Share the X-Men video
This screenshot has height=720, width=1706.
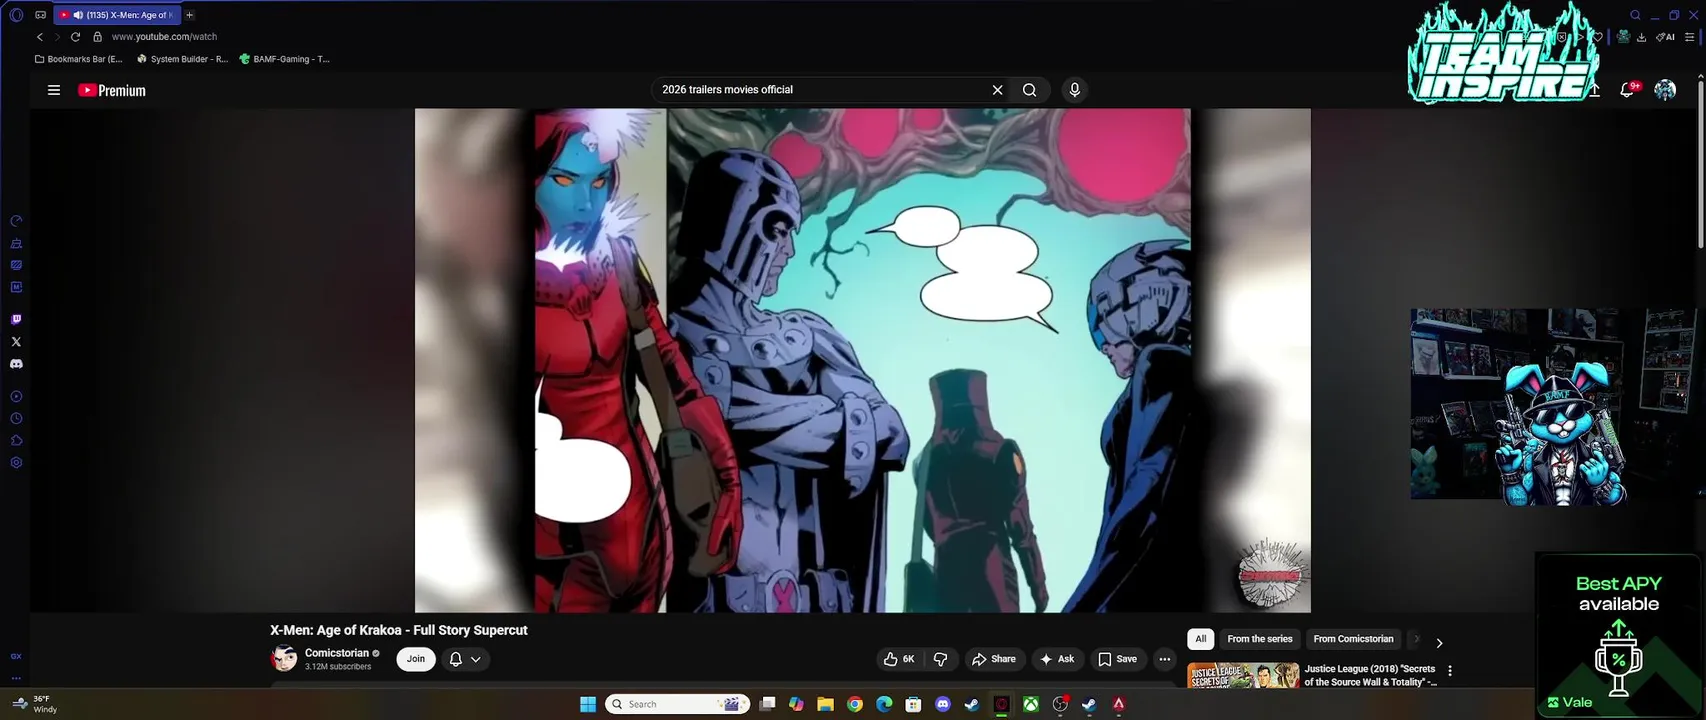tap(994, 659)
